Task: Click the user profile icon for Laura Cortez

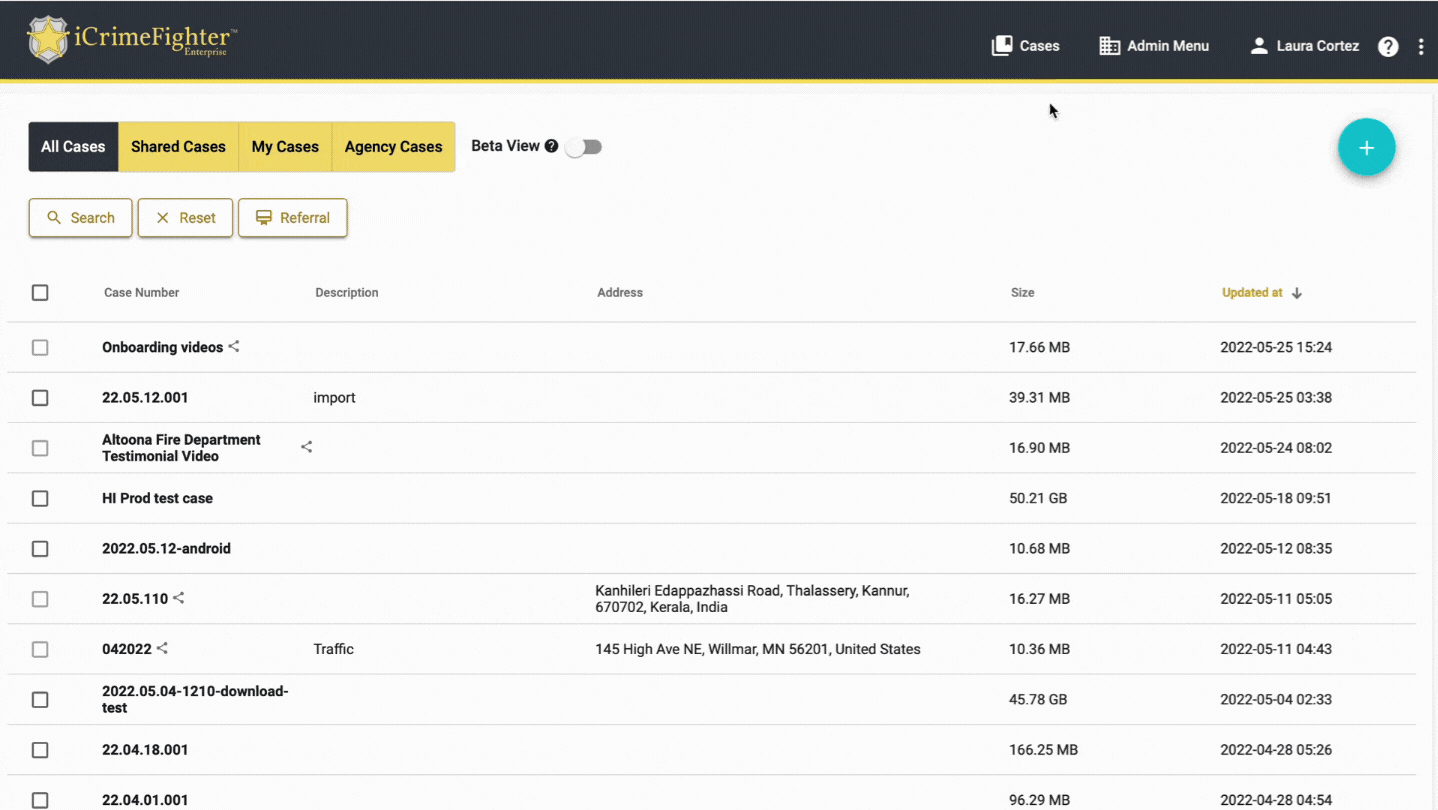Action: click(x=1259, y=46)
